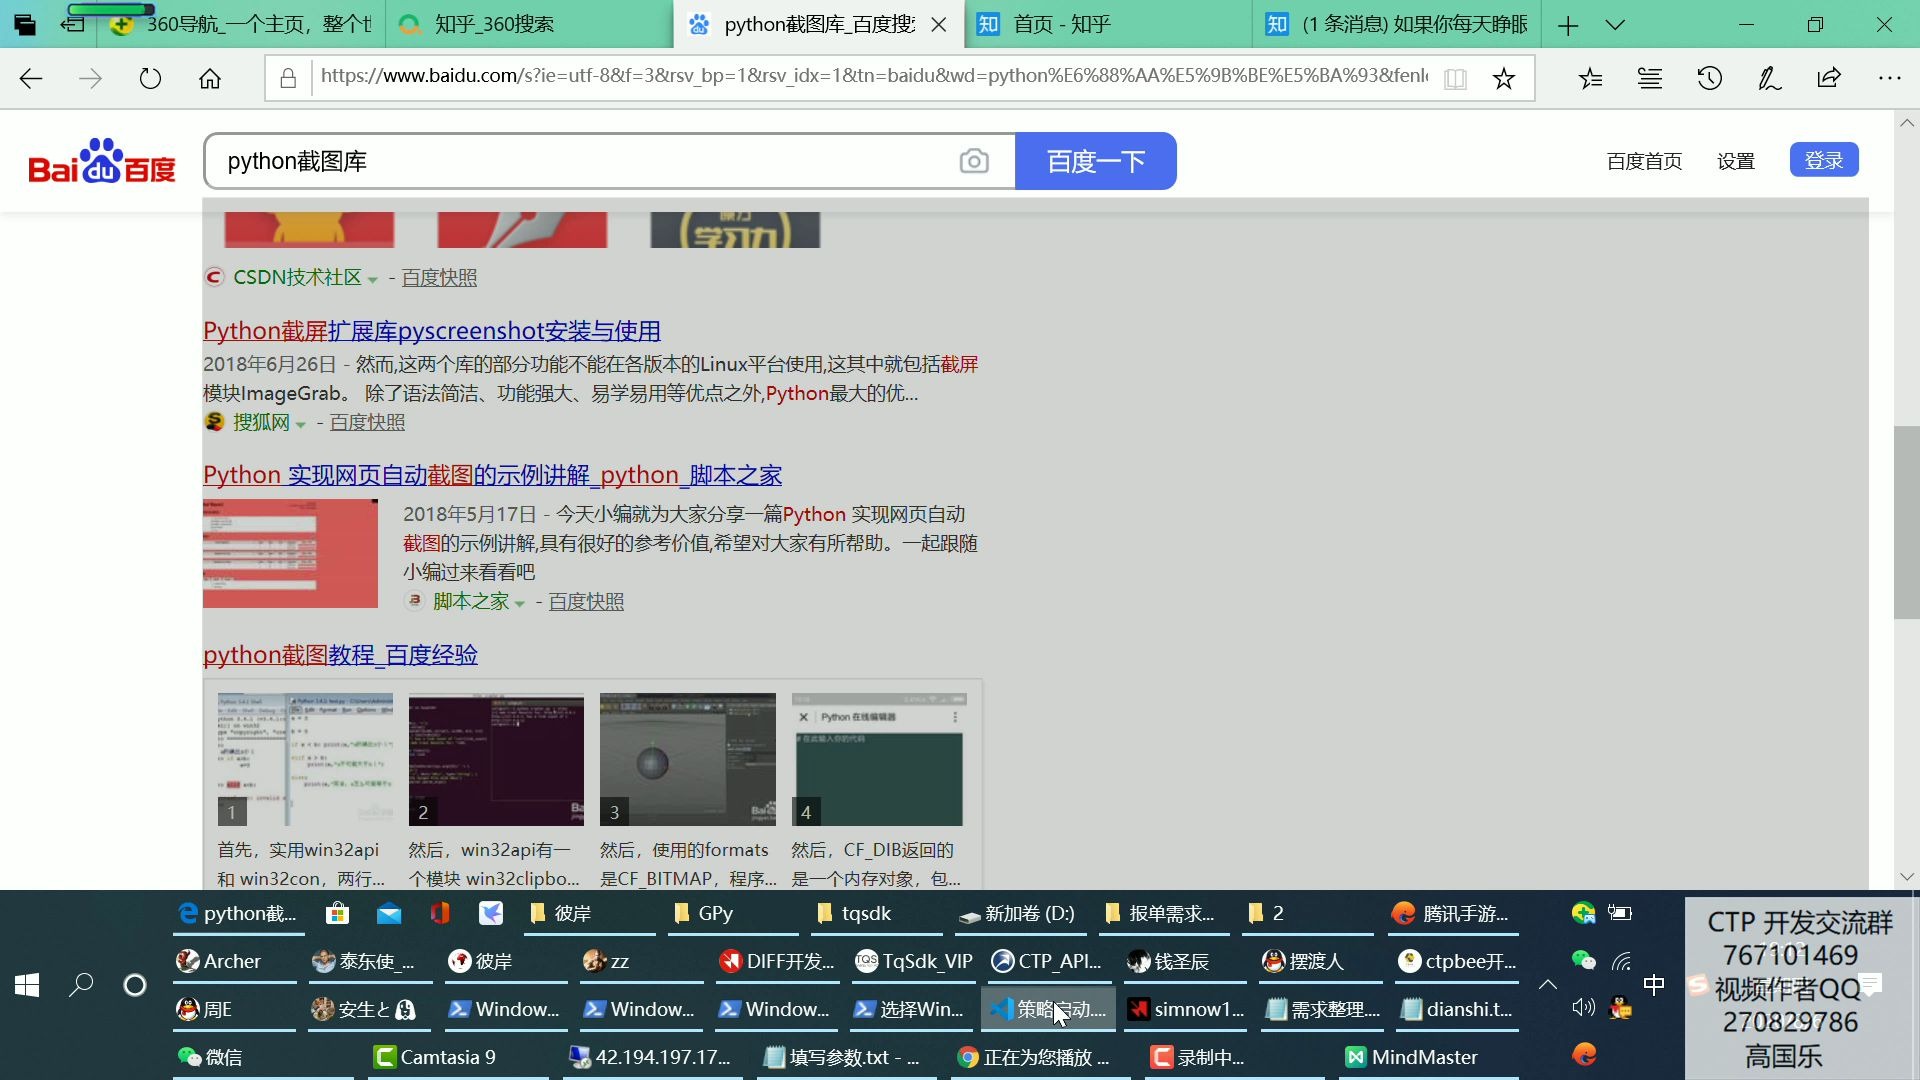Open browsing history icon
Image resolution: width=1920 pixels, height=1080 pixels.
tap(1710, 78)
